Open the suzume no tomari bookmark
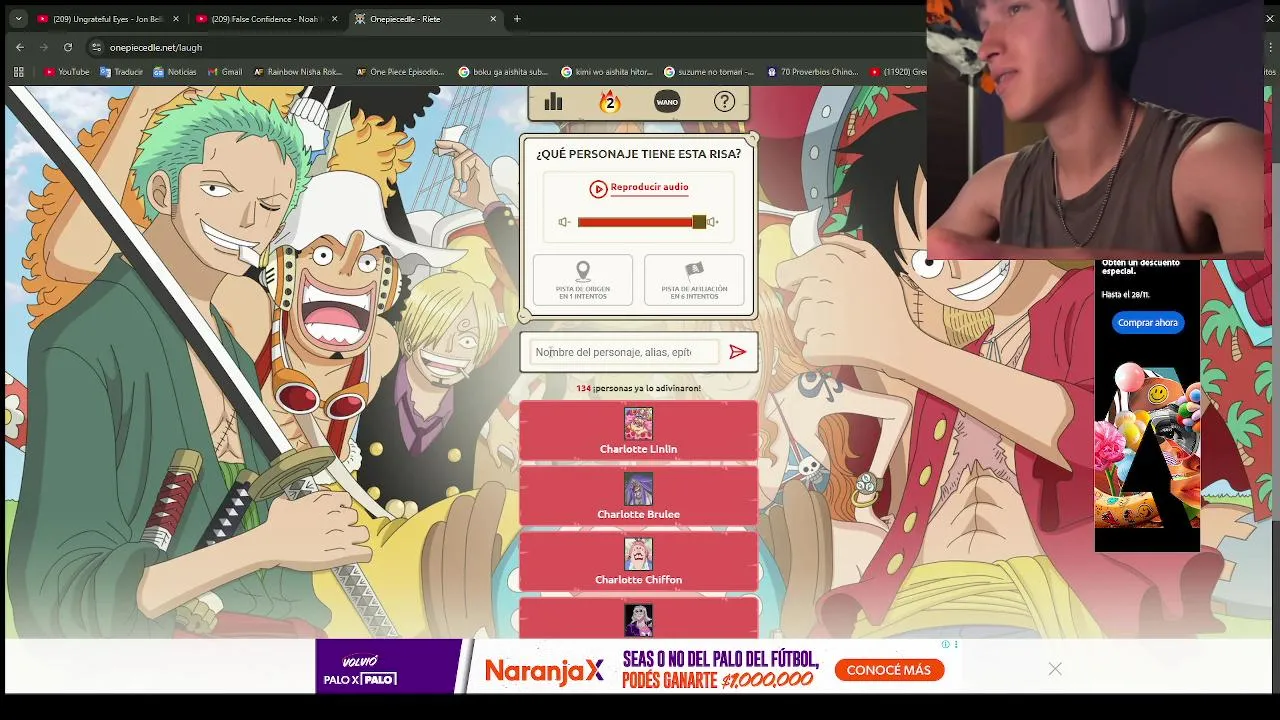Screen dimensions: 1280x720 tap(709, 72)
